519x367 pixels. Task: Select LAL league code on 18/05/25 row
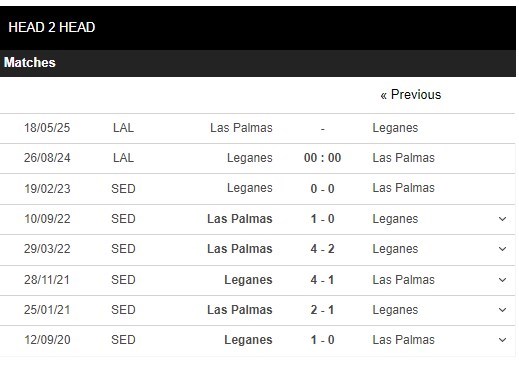click(x=123, y=128)
